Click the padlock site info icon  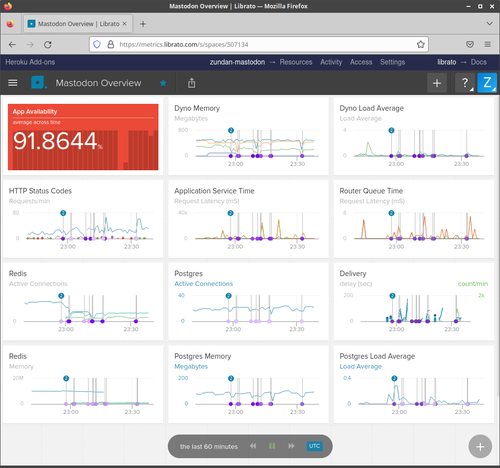pos(111,44)
